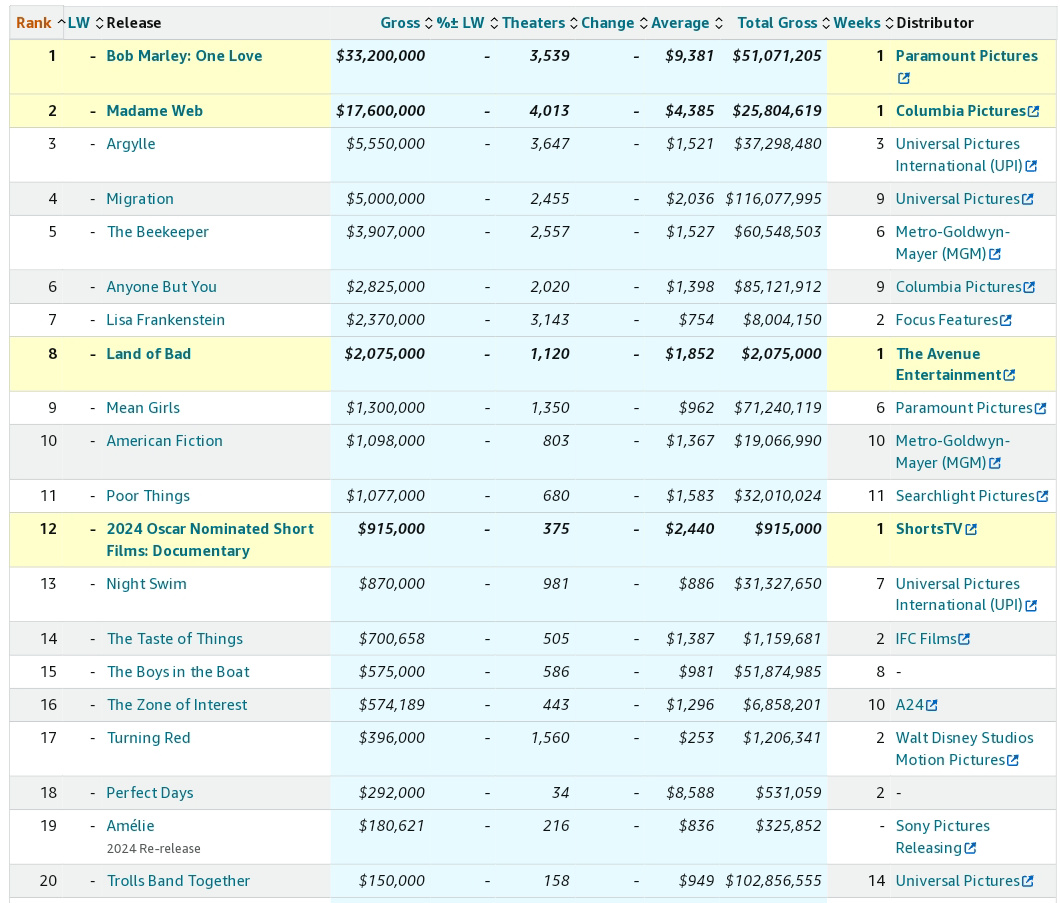This screenshot has width=1060, height=903.
Task: Open external link icon next to Focus Features
Action: point(1006,320)
